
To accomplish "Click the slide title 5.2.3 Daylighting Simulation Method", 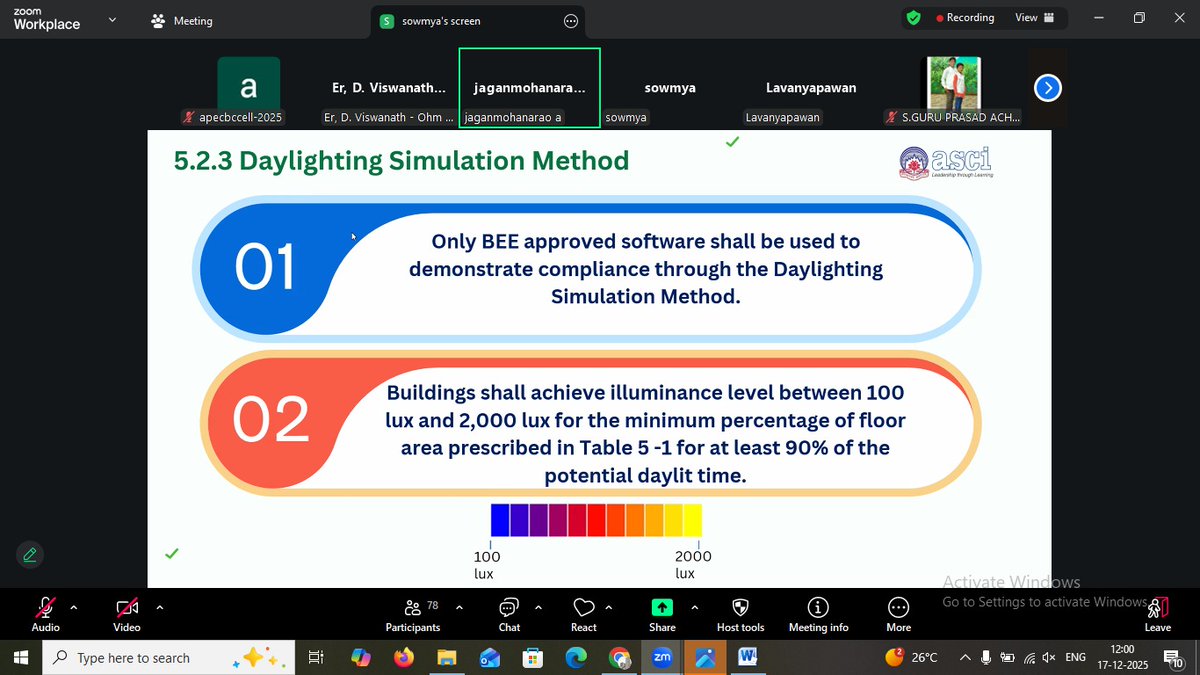I will tap(401, 160).
